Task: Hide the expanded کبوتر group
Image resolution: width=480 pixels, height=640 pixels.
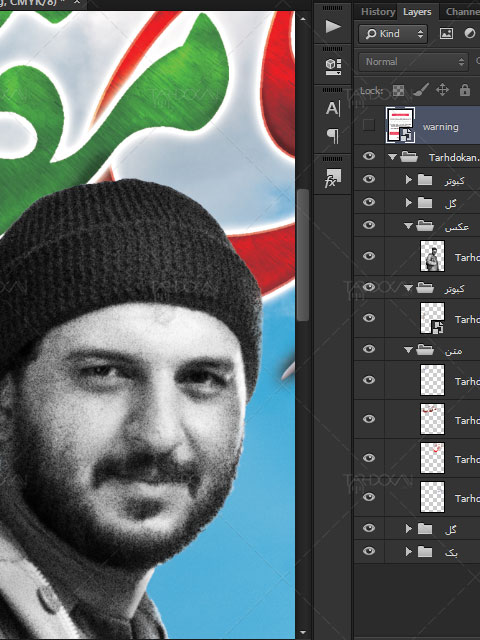Action: (369, 287)
